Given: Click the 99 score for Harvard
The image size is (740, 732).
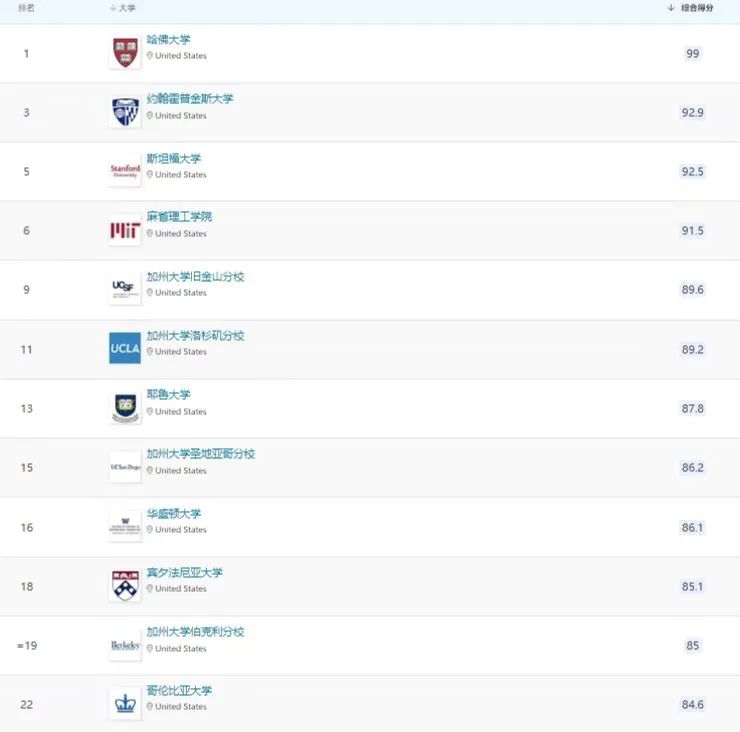Looking at the screenshot, I should click(x=693, y=54).
